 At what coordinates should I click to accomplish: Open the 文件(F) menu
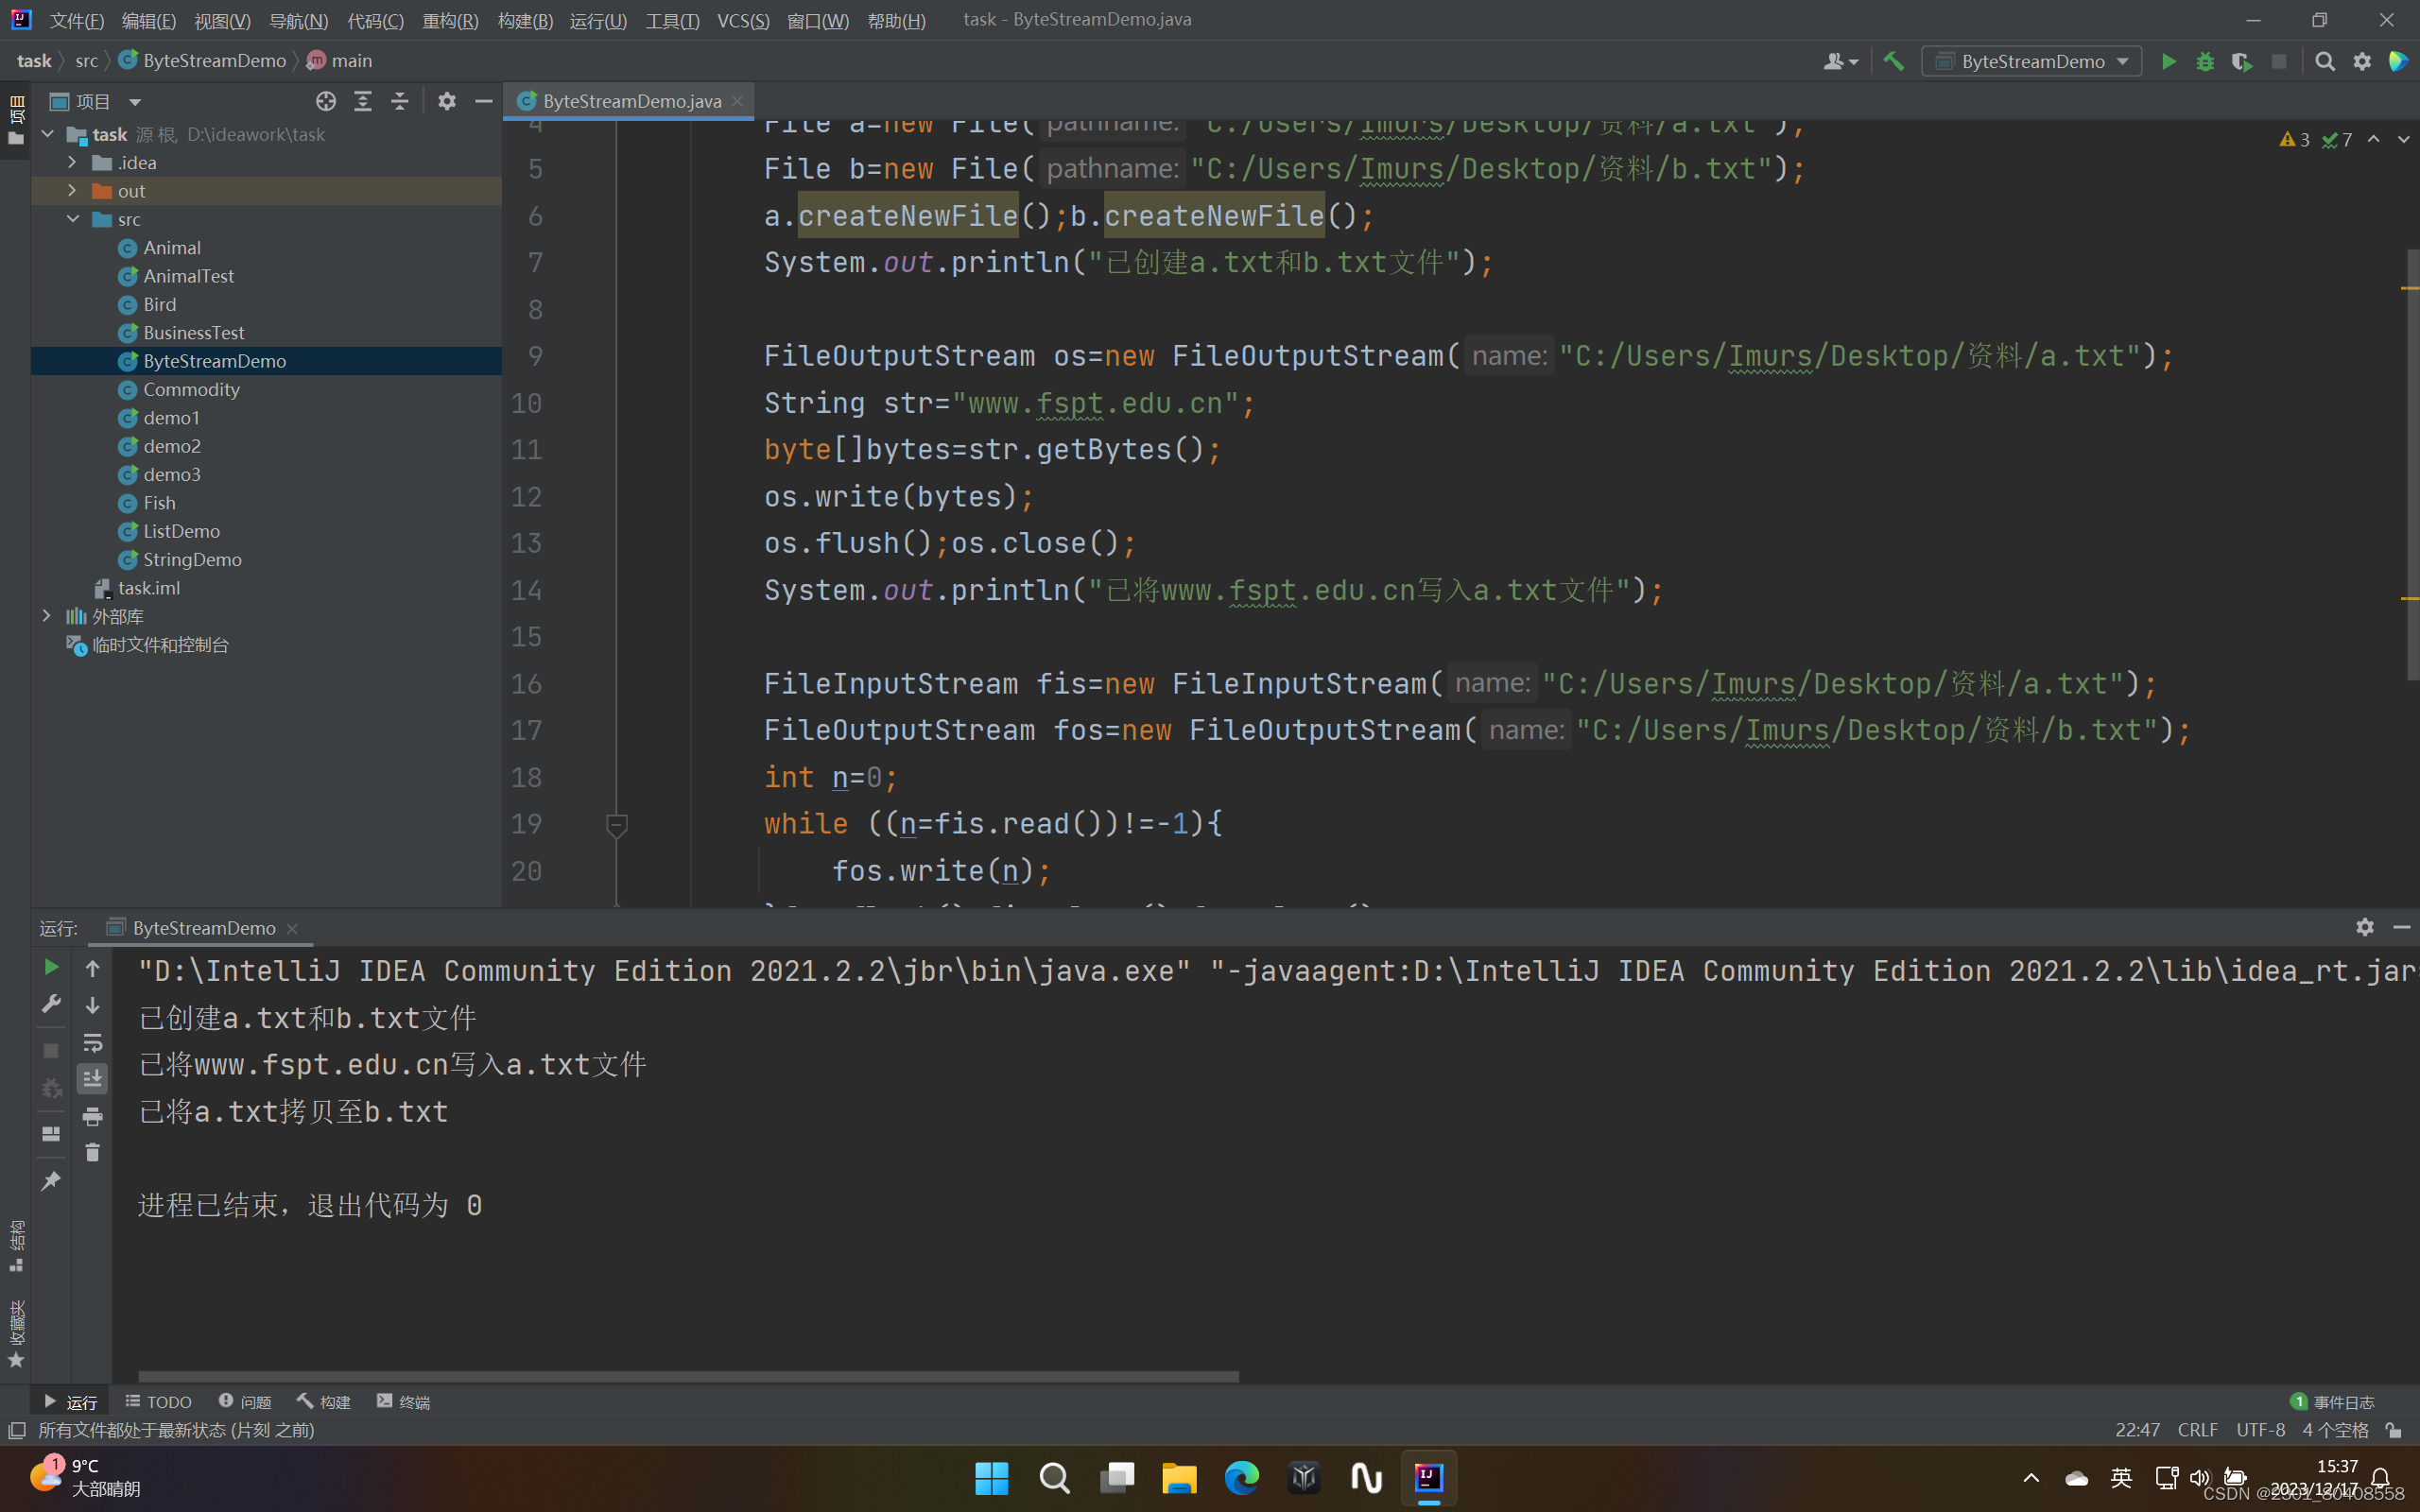tap(77, 20)
